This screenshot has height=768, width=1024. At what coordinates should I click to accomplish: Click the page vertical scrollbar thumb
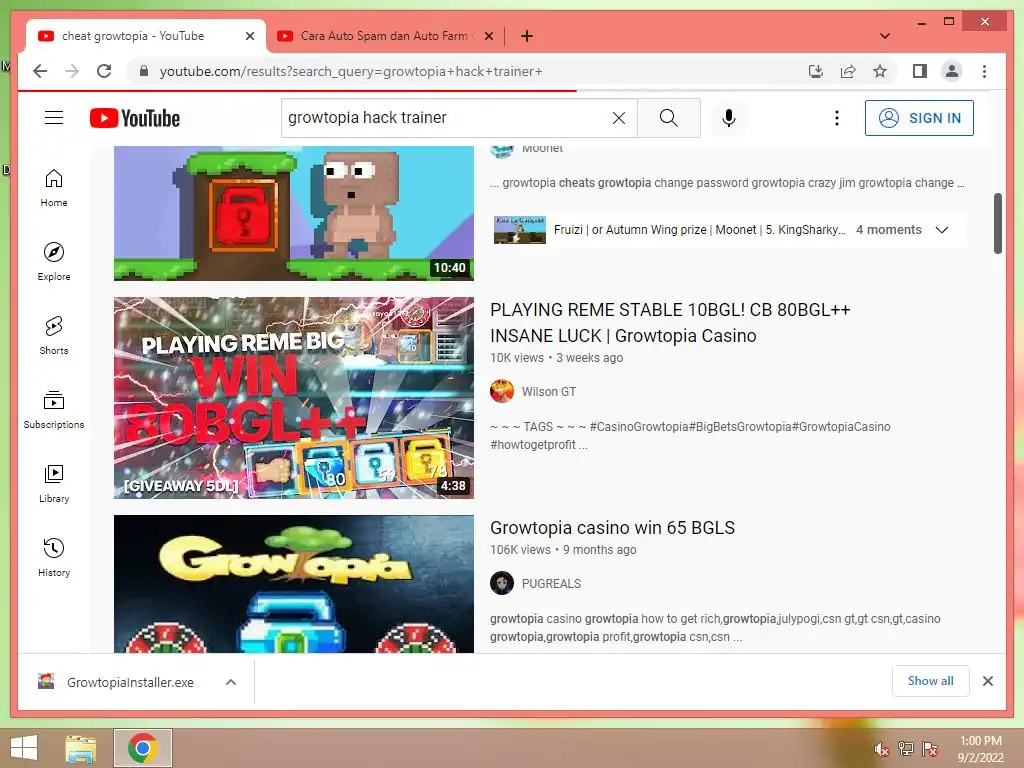pyautogui.click(x=997, y=223)
